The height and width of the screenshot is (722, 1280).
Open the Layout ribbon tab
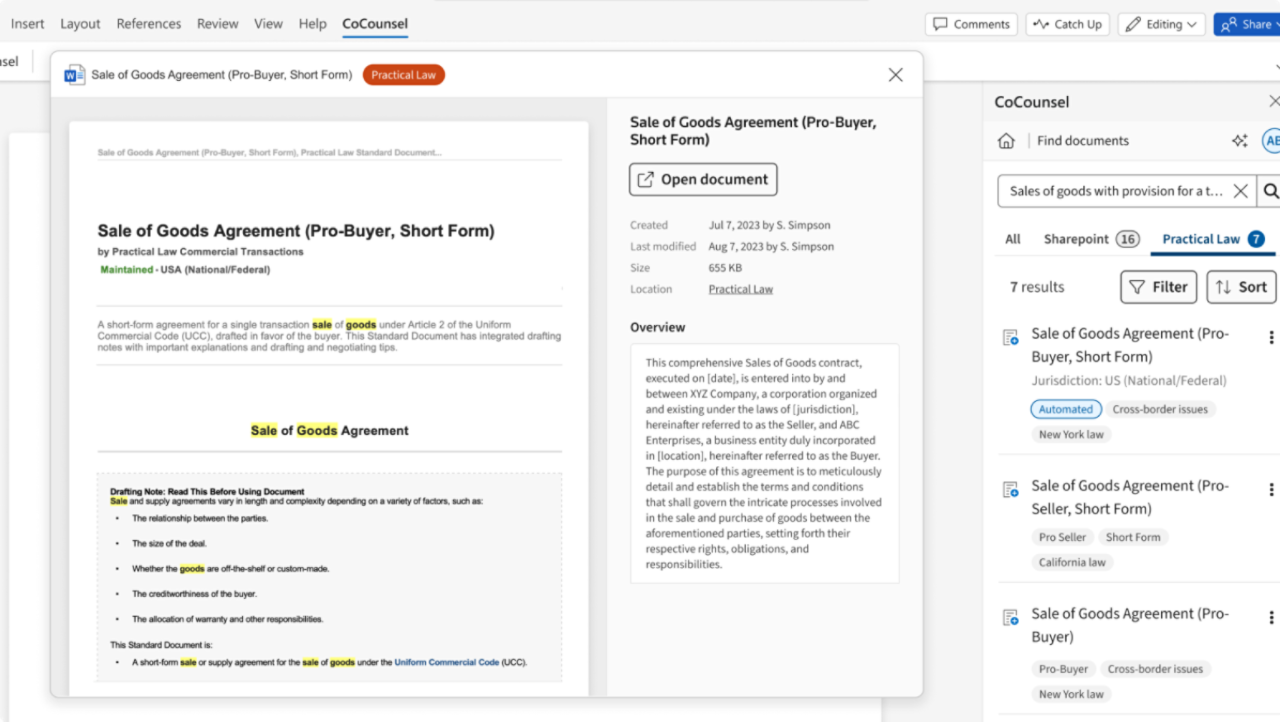coord(80,24)
